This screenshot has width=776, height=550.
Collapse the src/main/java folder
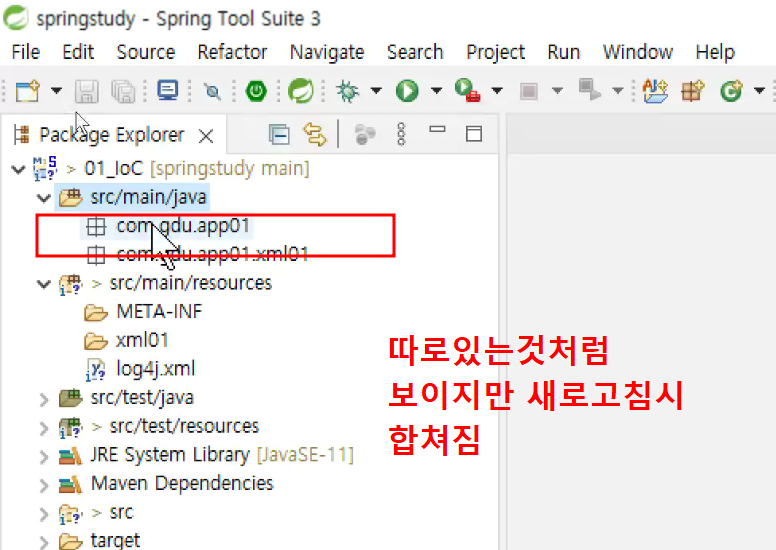pos(44,199)
